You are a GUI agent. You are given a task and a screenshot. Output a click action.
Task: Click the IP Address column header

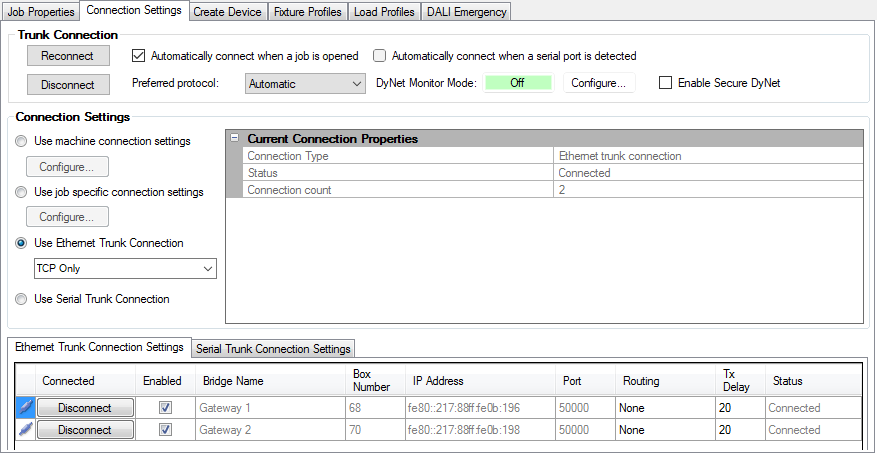click(x=480, y=381)
